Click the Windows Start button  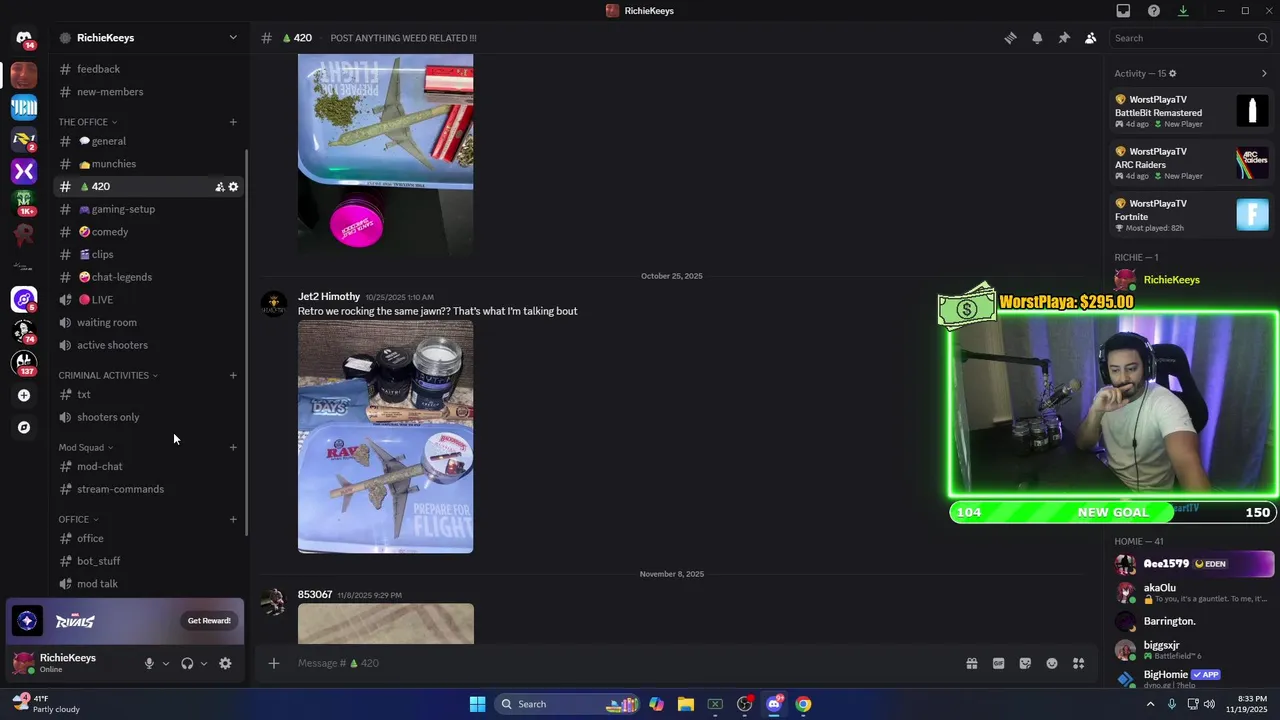click(x=477, y=704)
